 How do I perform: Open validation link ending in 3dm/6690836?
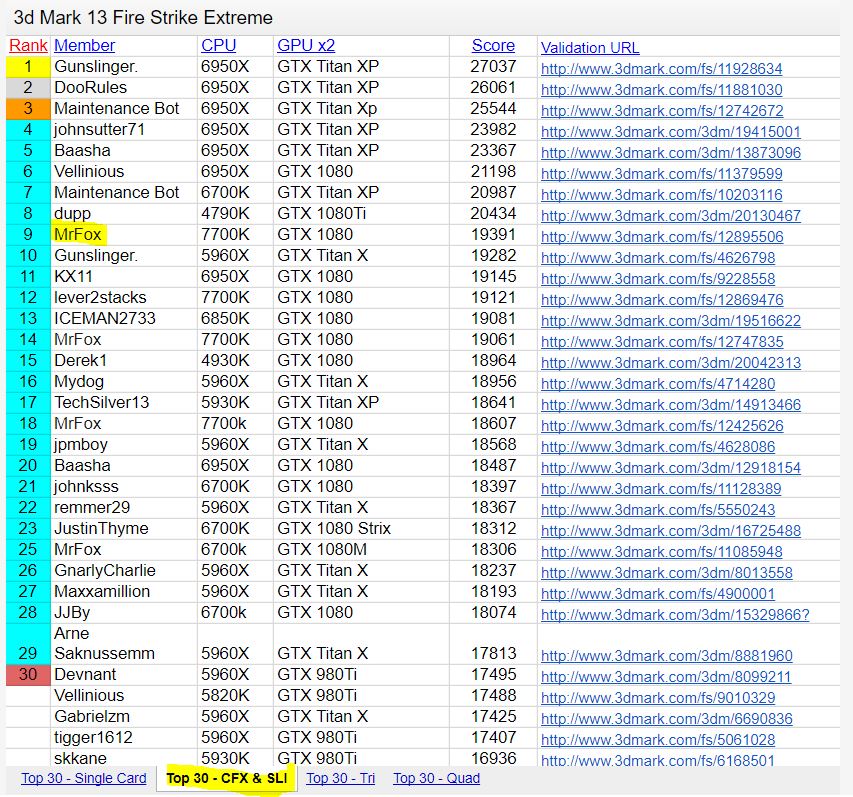coord(666,719)
